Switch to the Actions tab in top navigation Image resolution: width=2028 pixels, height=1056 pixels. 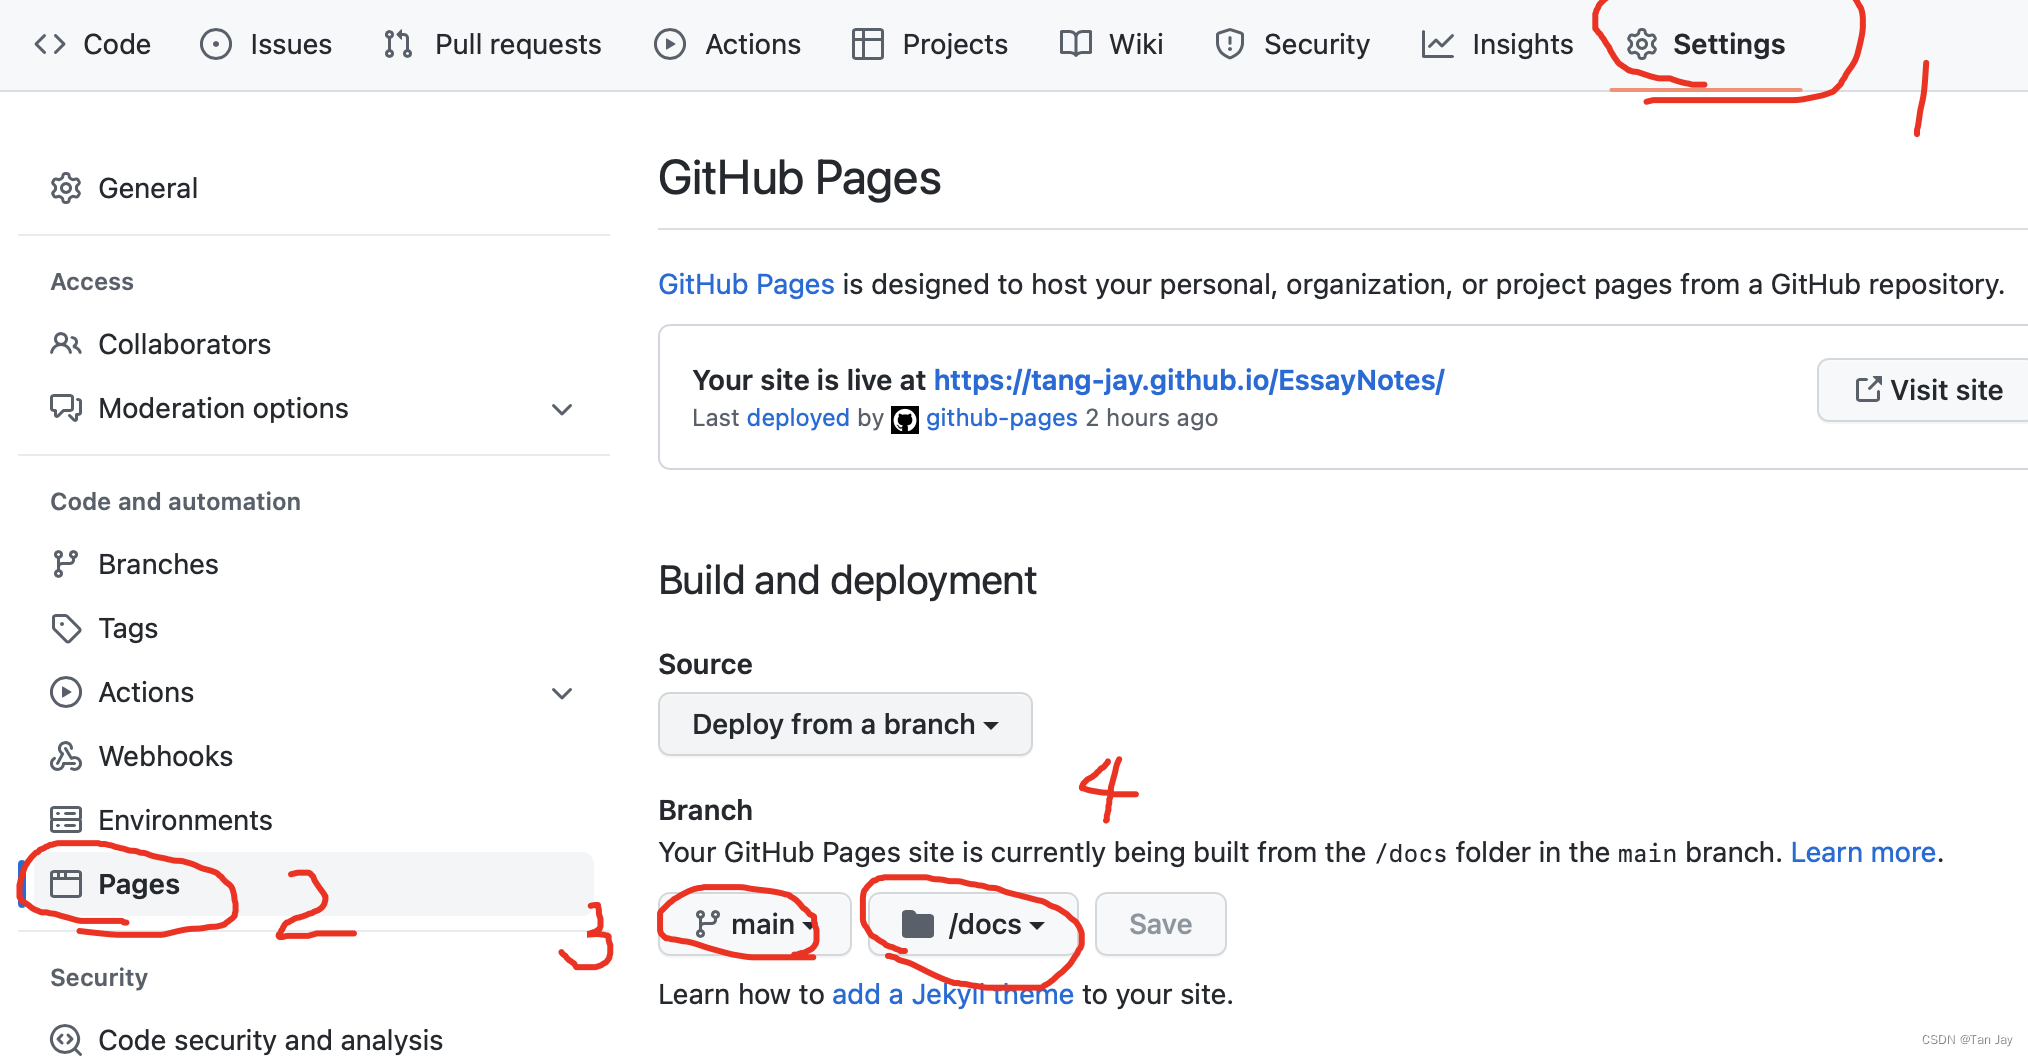pyautogui.click(x=727, y=44)
